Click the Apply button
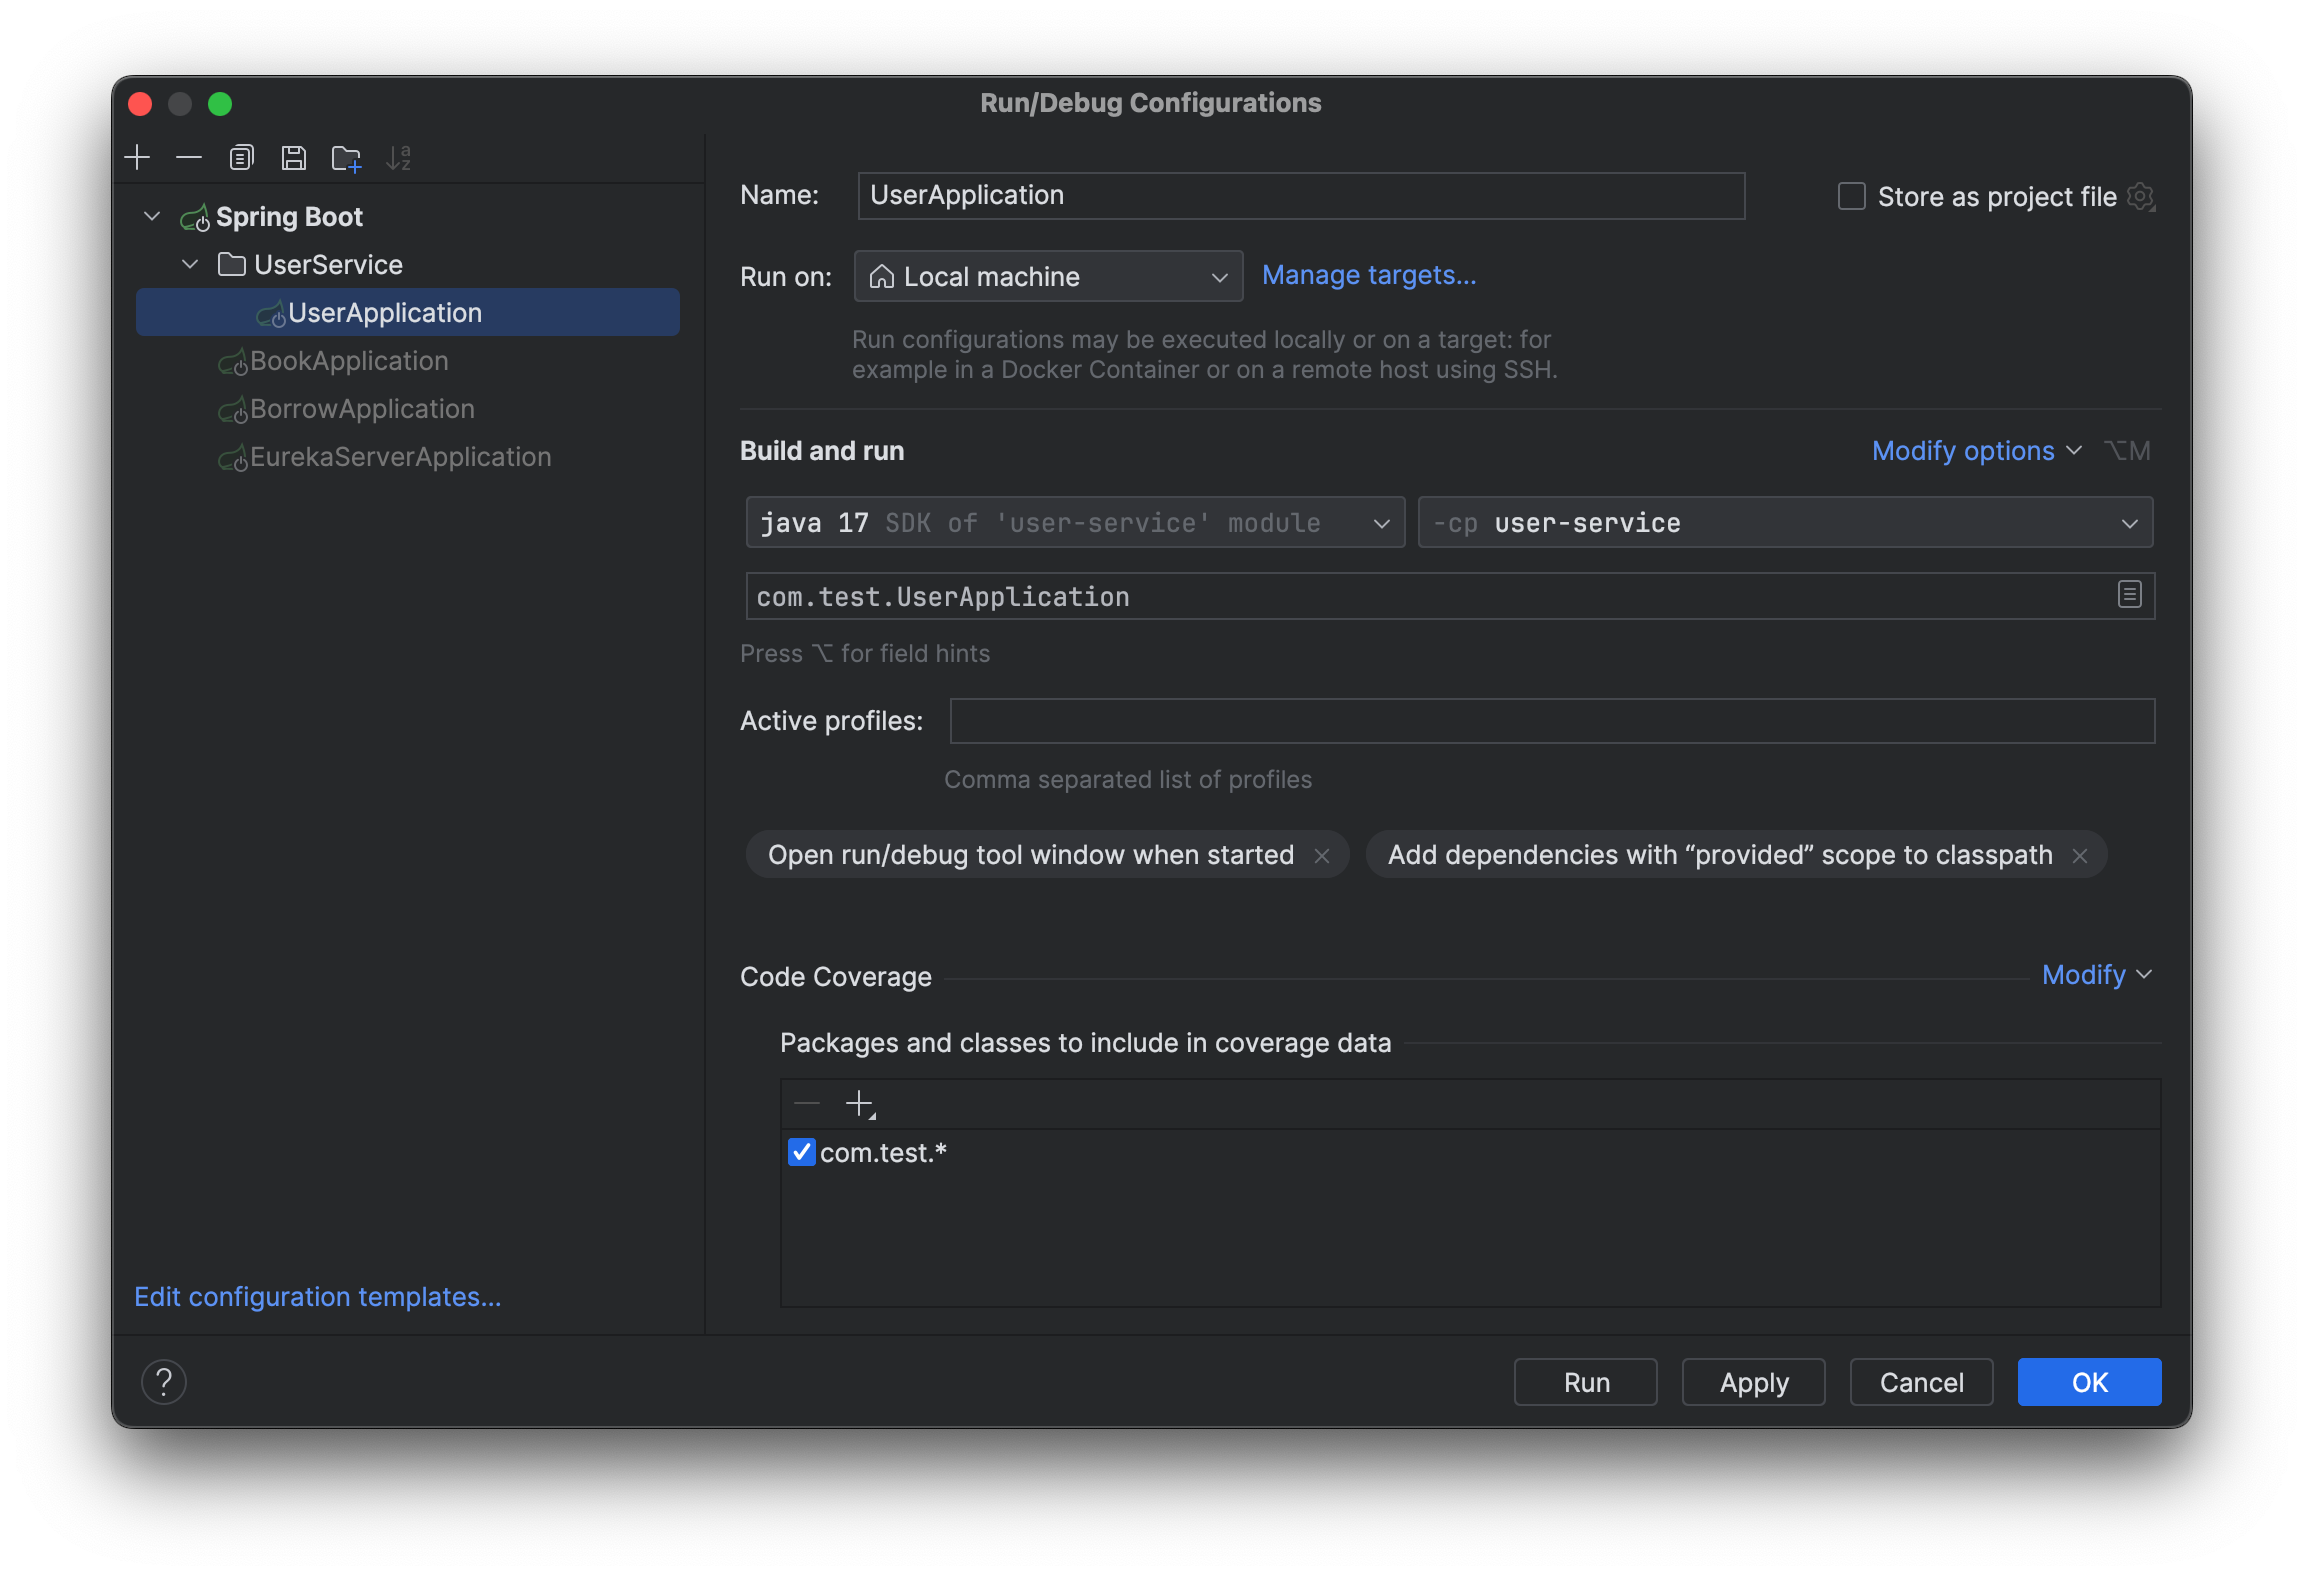The image size is (2304, 1576). coord(1752,1381)
